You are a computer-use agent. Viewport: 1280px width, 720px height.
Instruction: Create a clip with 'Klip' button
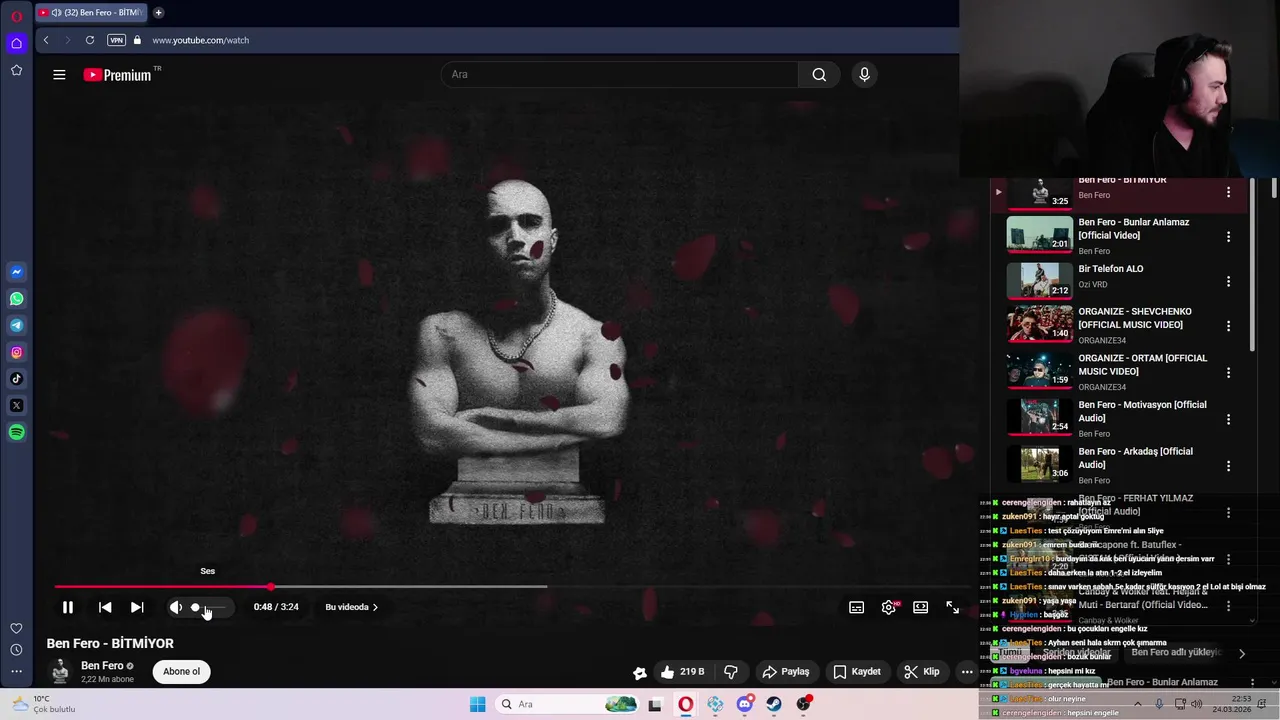coord(922,672)
